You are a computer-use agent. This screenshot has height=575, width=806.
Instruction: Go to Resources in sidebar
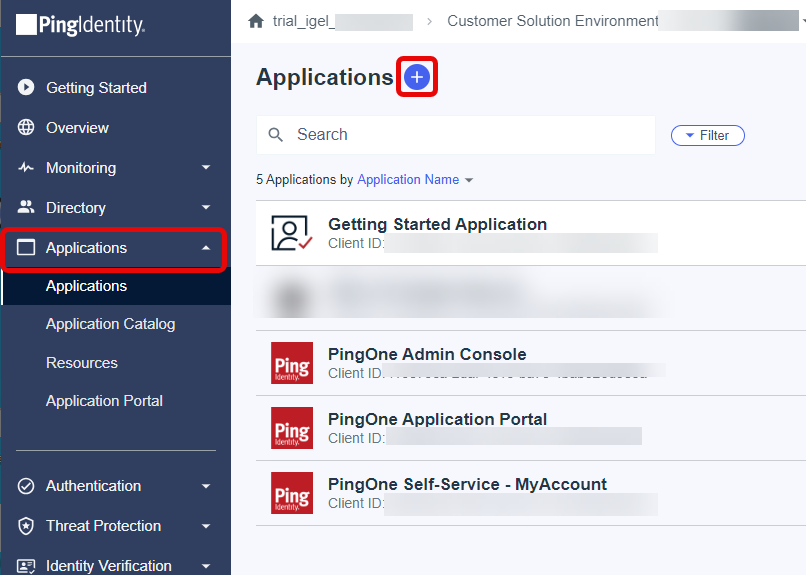82,363
